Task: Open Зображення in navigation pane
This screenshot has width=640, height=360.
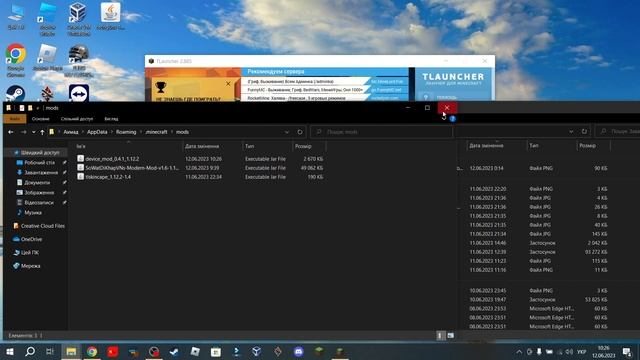Action: pyautogui.click(x=39, y=192)
